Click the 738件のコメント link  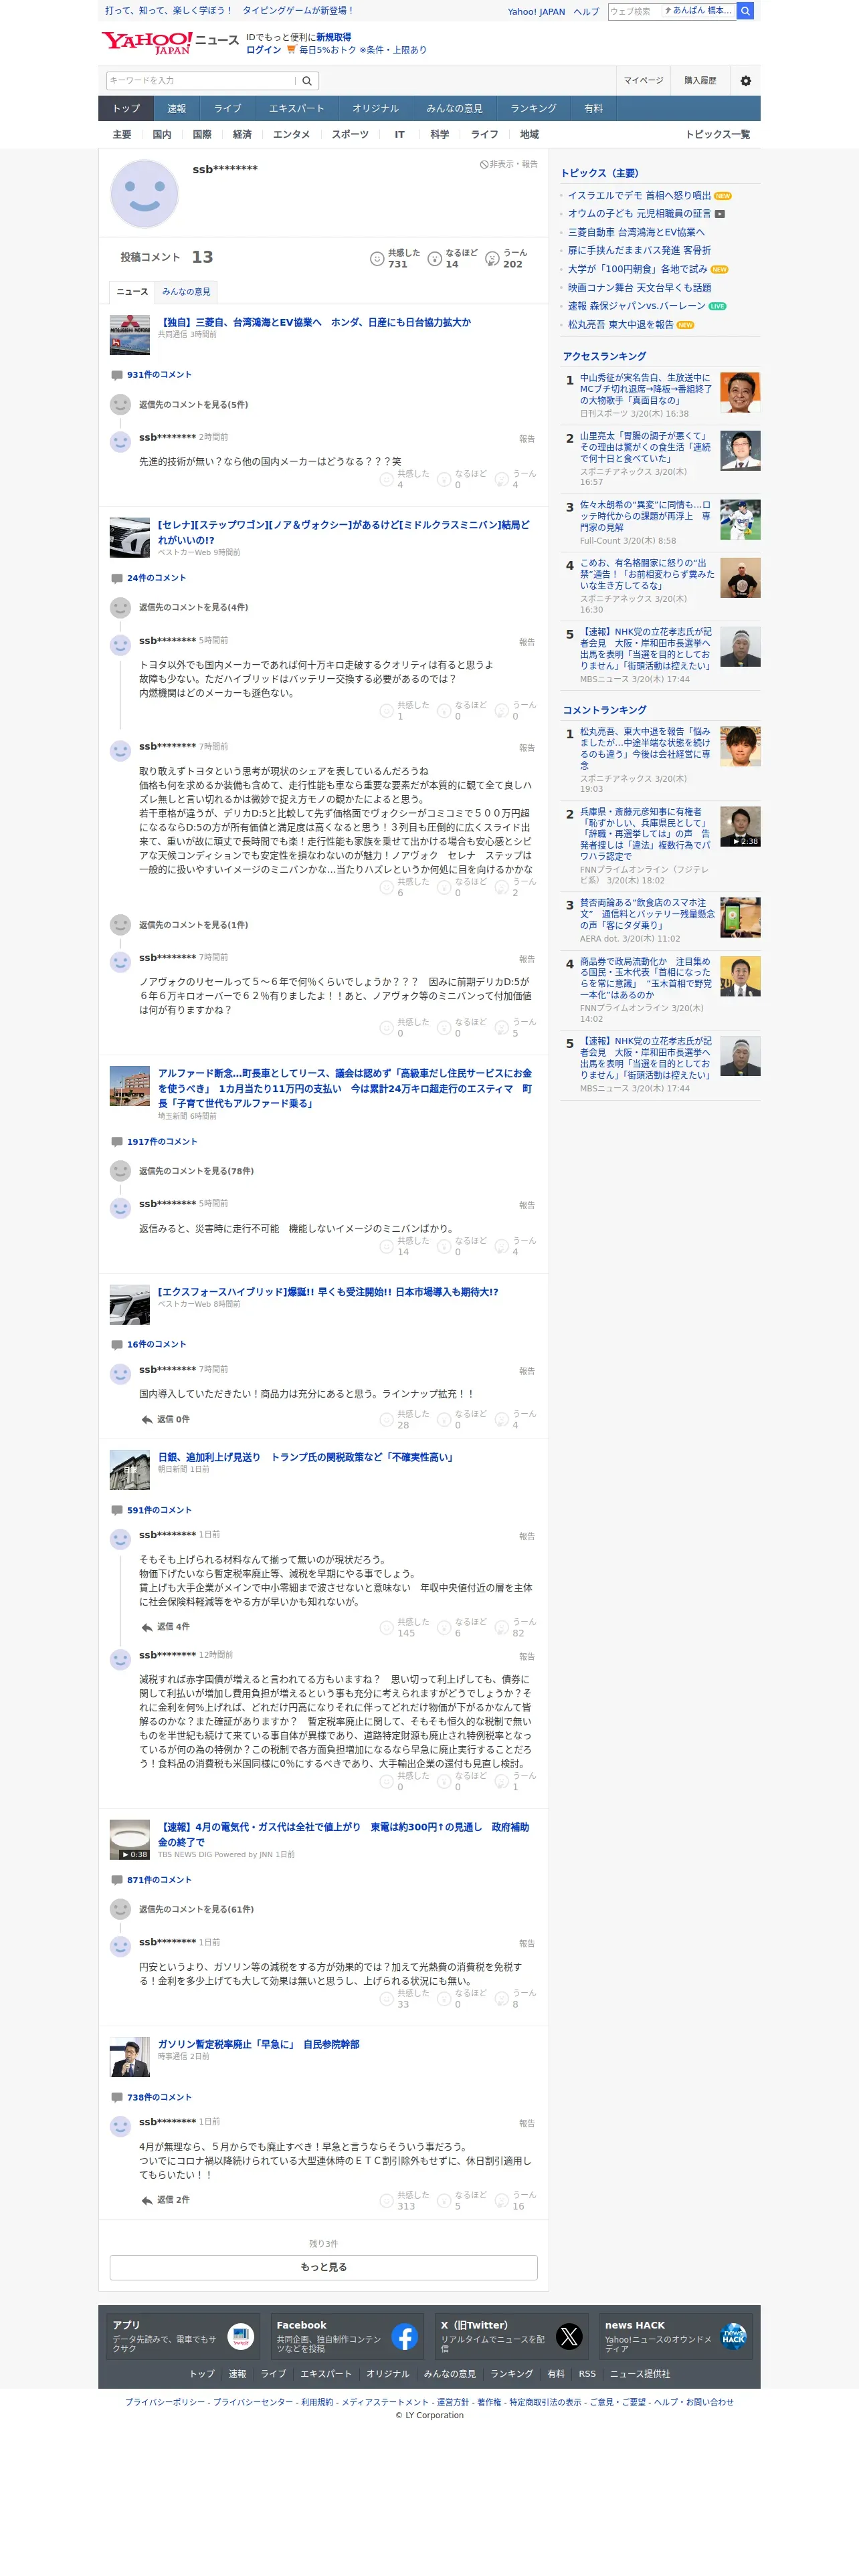point(159,2098)
